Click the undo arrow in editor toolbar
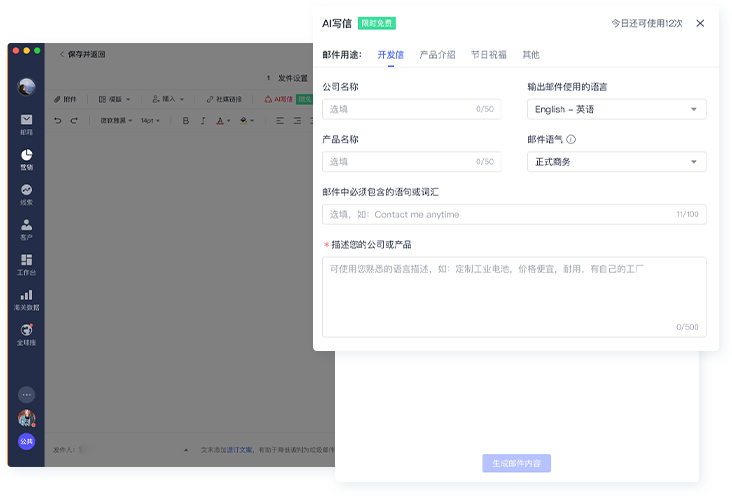Image resolution: width=732 pixels, height=496 pixels. pyautogui.click(x=59, y=121)
